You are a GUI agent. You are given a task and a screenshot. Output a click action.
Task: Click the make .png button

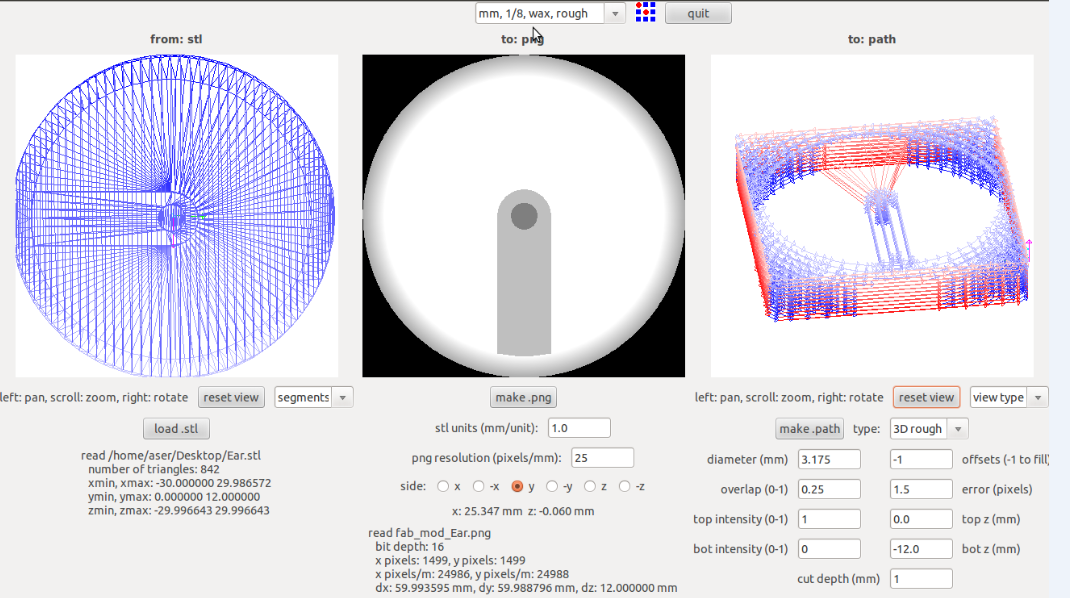coord(523,397)
